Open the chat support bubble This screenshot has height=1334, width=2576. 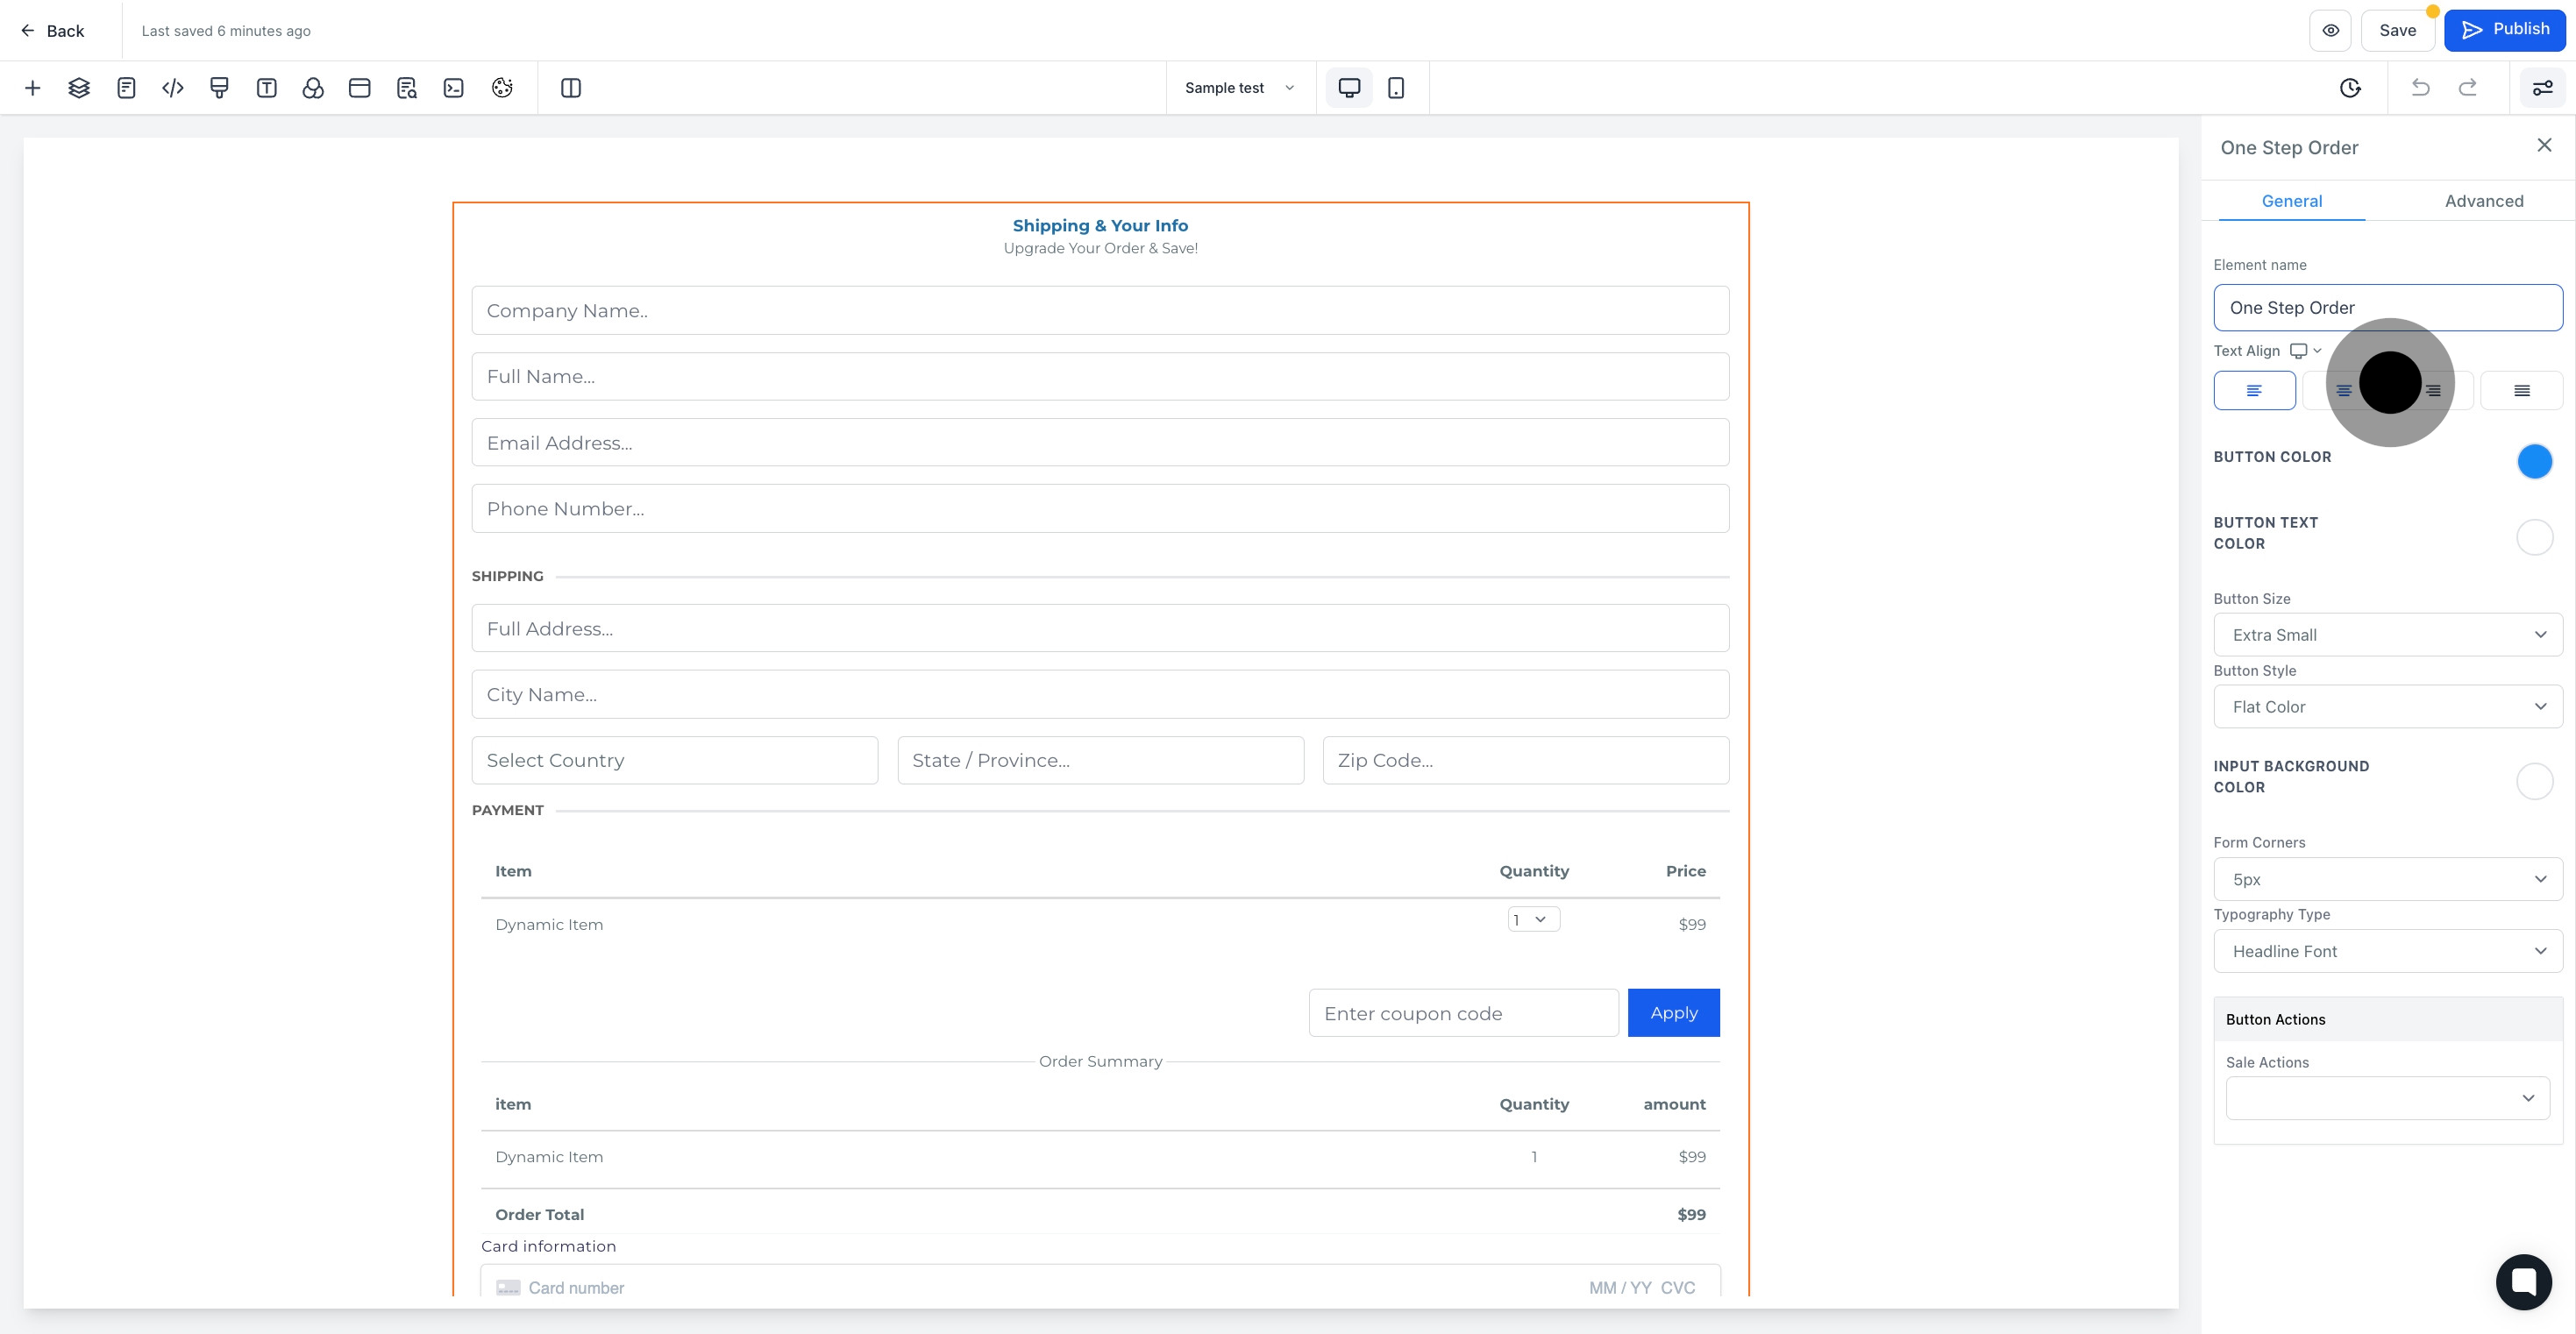(2523, 1281)
